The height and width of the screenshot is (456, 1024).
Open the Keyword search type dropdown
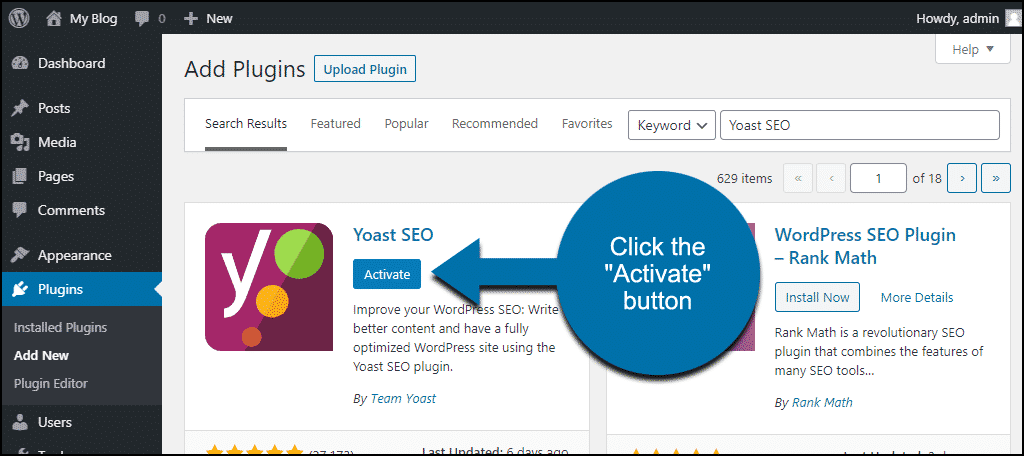[671, 125]
